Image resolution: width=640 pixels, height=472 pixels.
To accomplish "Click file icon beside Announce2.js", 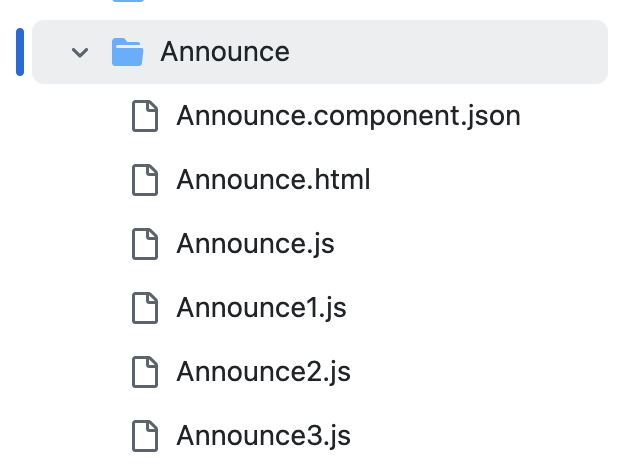I will coord(145,372).
